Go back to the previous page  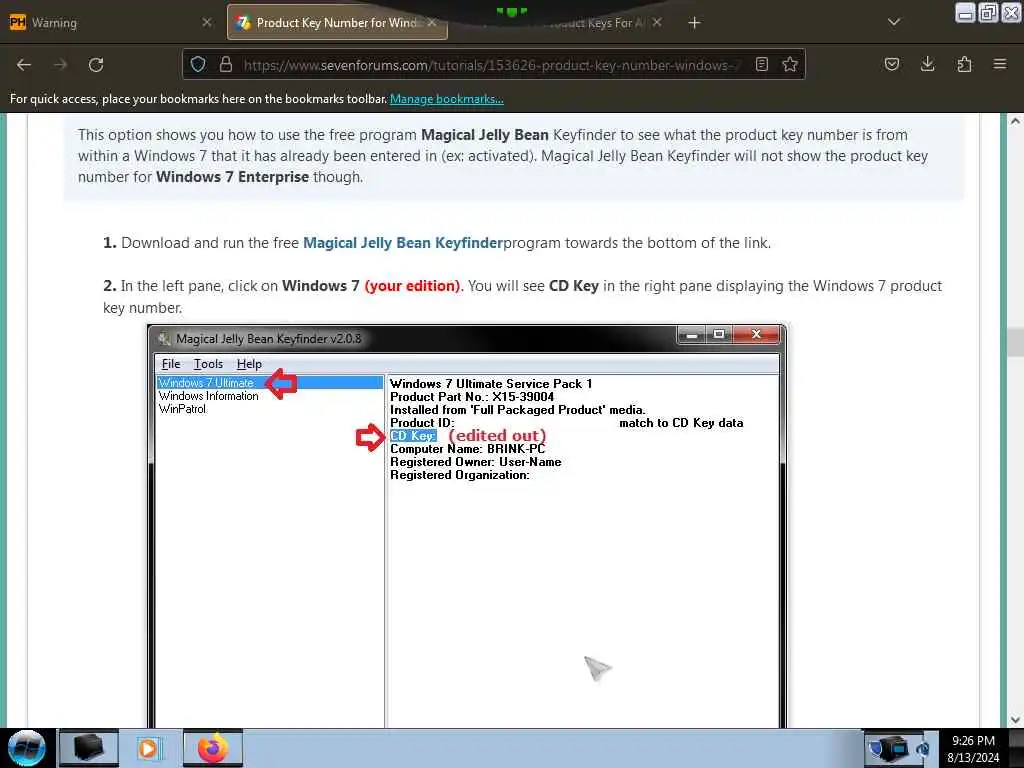pyautogui.click(x=24, y=65)
